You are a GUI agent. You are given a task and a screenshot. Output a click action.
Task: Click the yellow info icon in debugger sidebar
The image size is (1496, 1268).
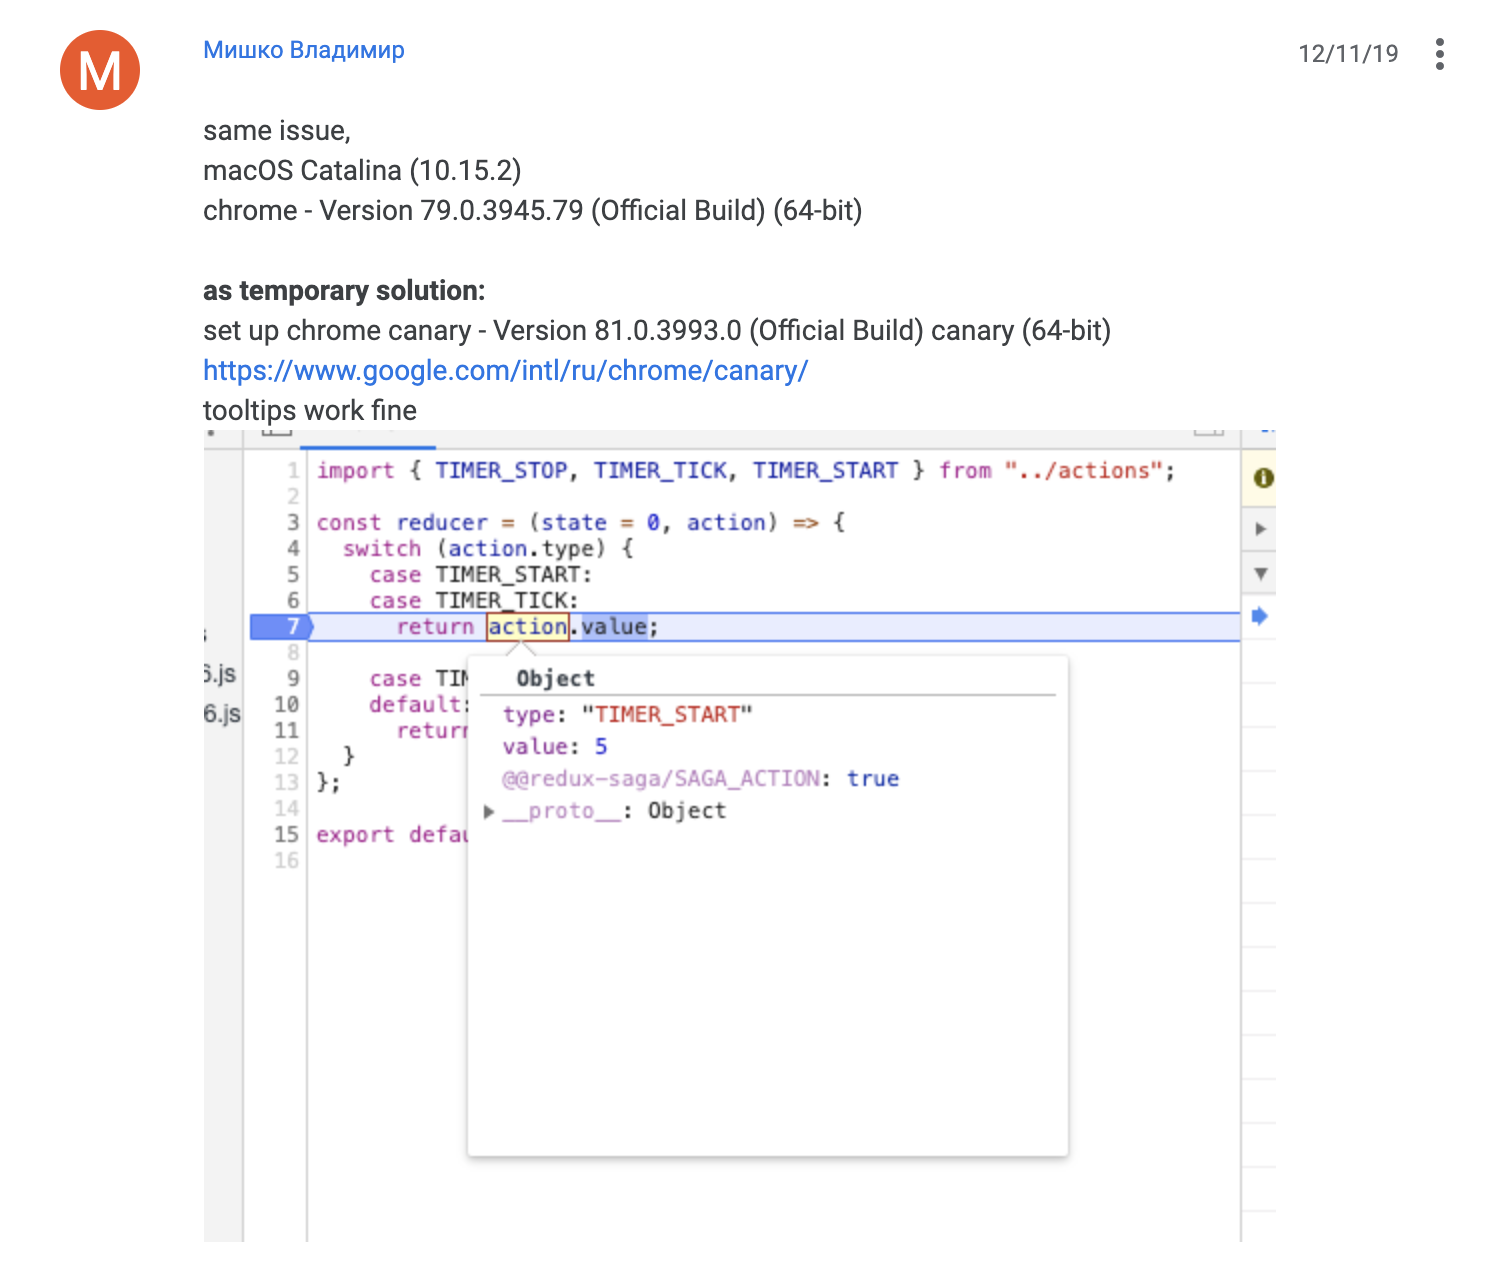click(1263, 478)
